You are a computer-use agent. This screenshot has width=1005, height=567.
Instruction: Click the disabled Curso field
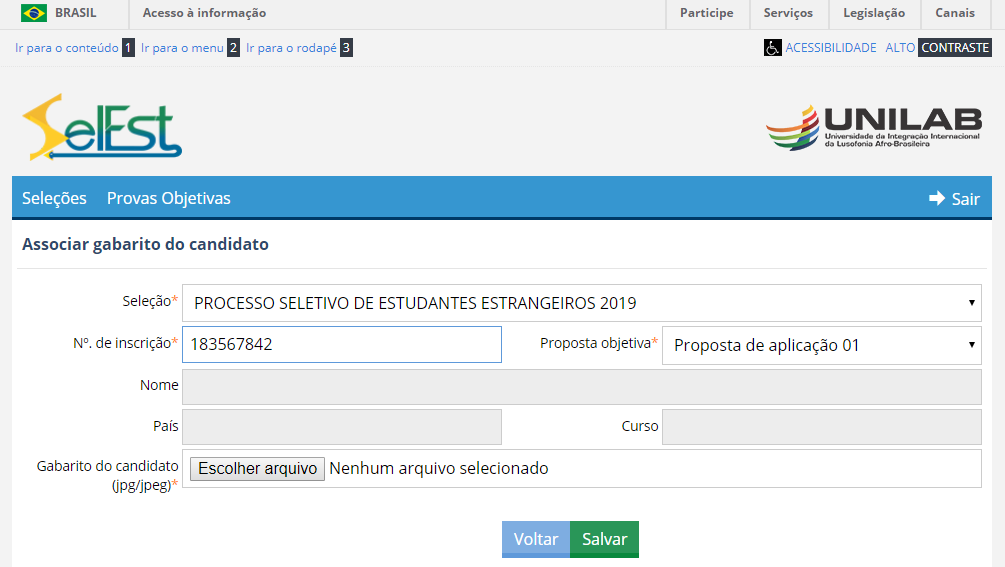click(822, 427)
